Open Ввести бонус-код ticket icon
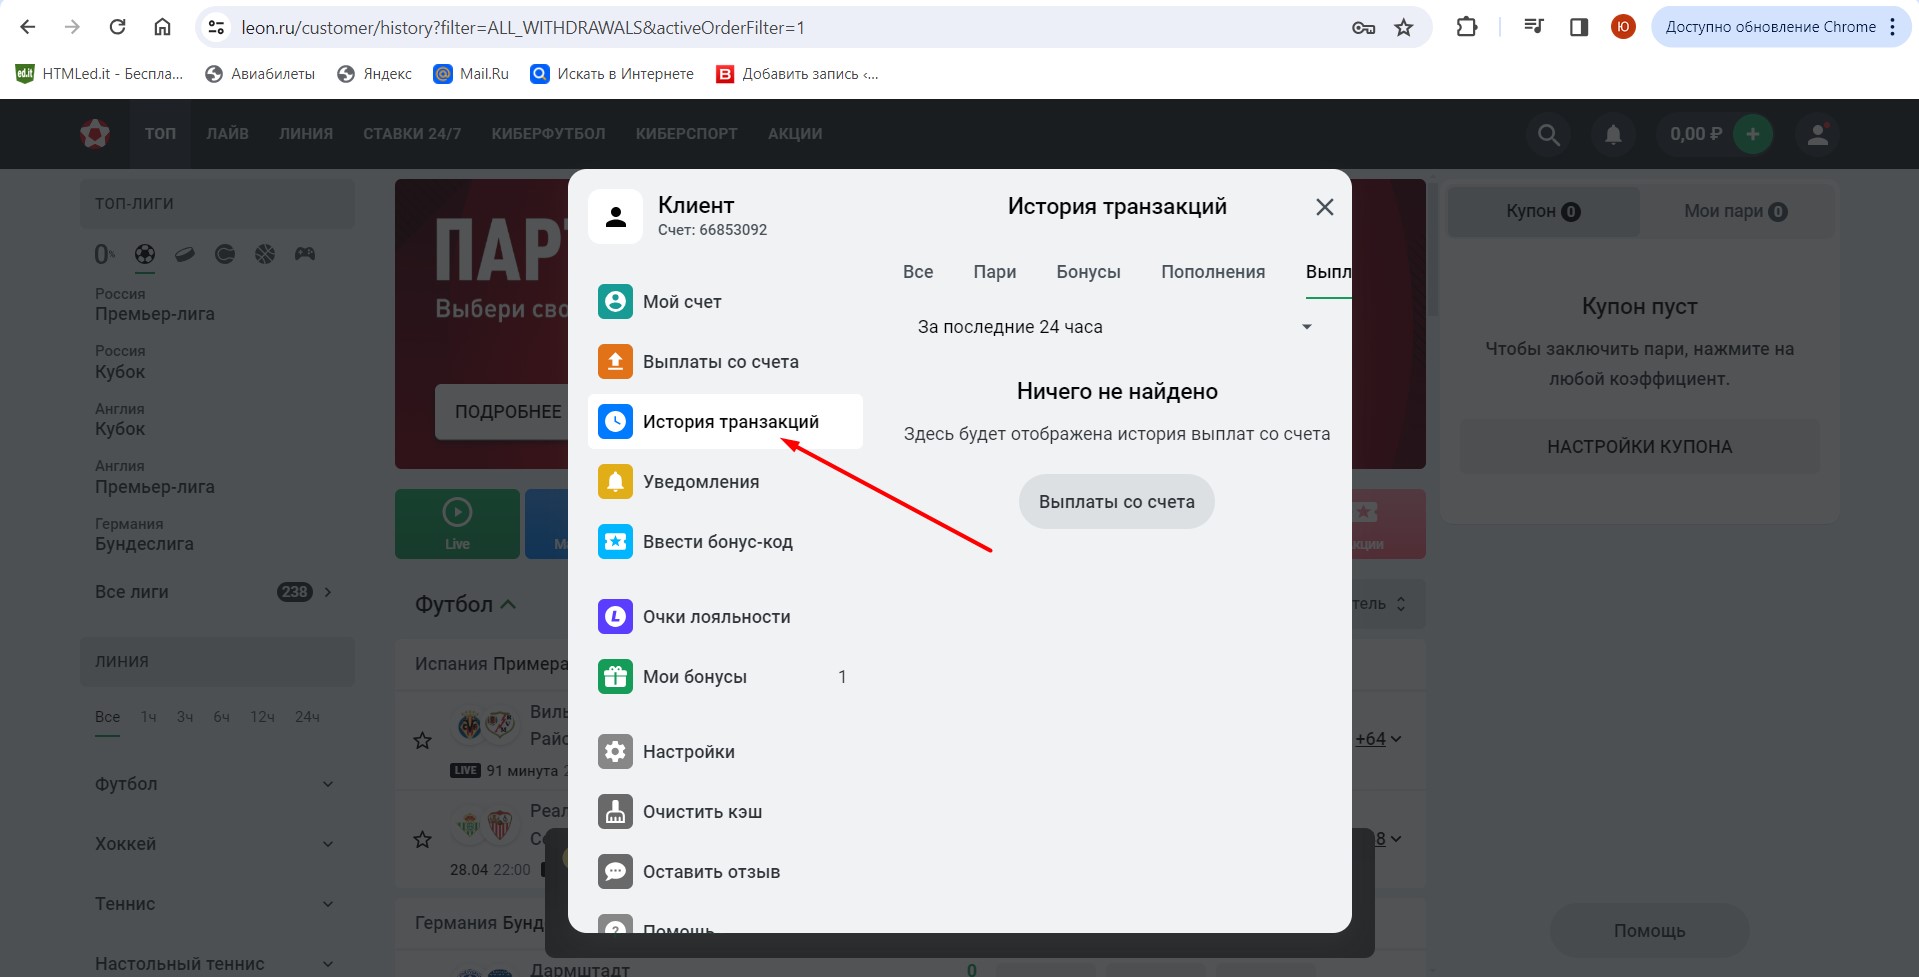This screenshot has width=1919, height=977. [x=615, y=542]
